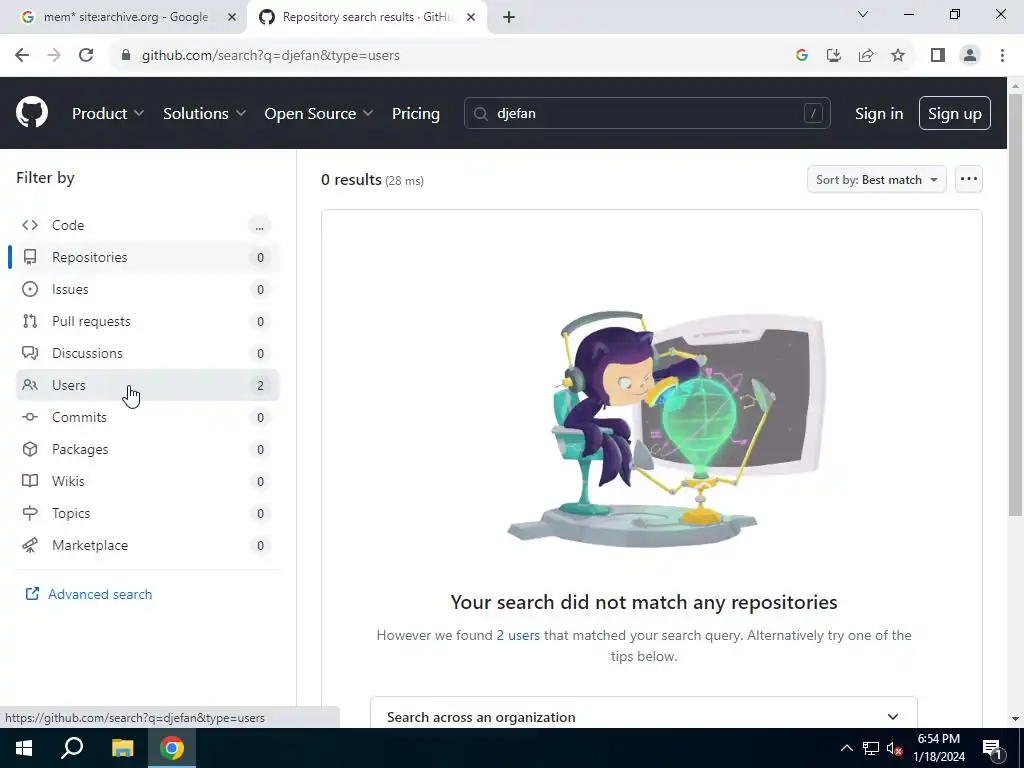Click the Repositories filter icon
The height and width of the screenshot is (768, 1024).
[x=30, y=257]
